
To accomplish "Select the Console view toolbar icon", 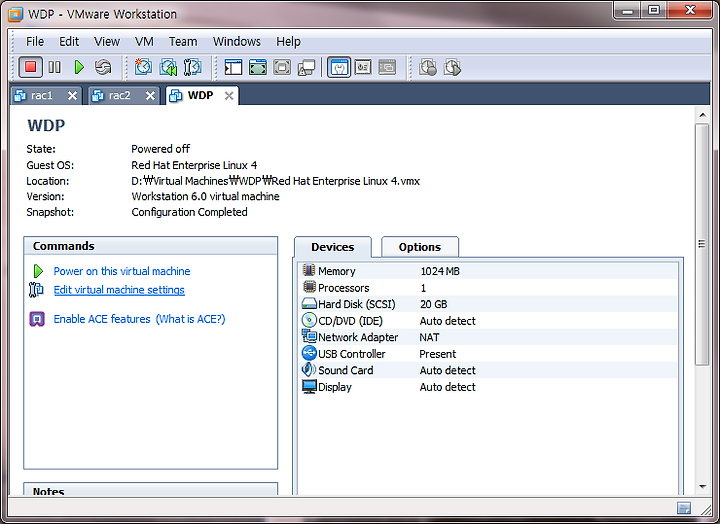I will point(387,68).
